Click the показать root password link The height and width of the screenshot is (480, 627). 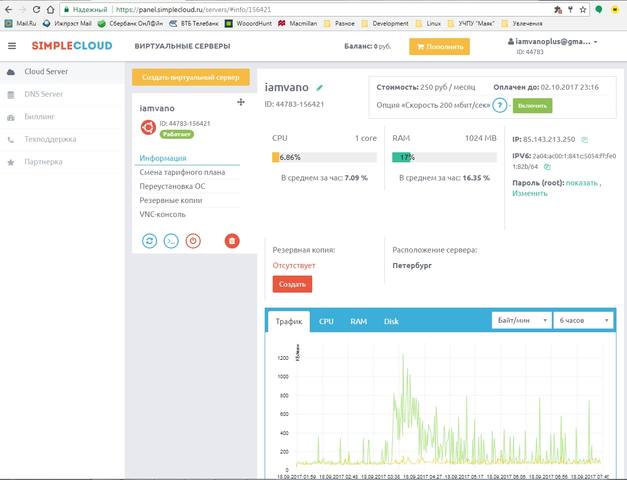coord(581,183)
